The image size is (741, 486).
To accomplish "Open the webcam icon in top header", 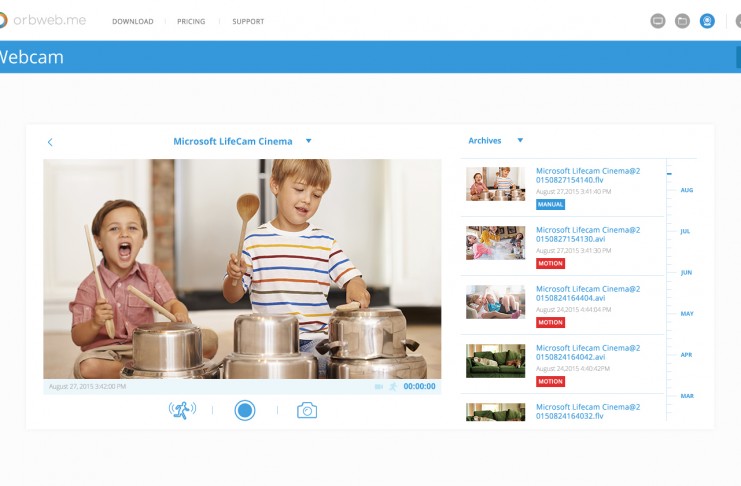I will pyautogui.click(x=707, y=21).
